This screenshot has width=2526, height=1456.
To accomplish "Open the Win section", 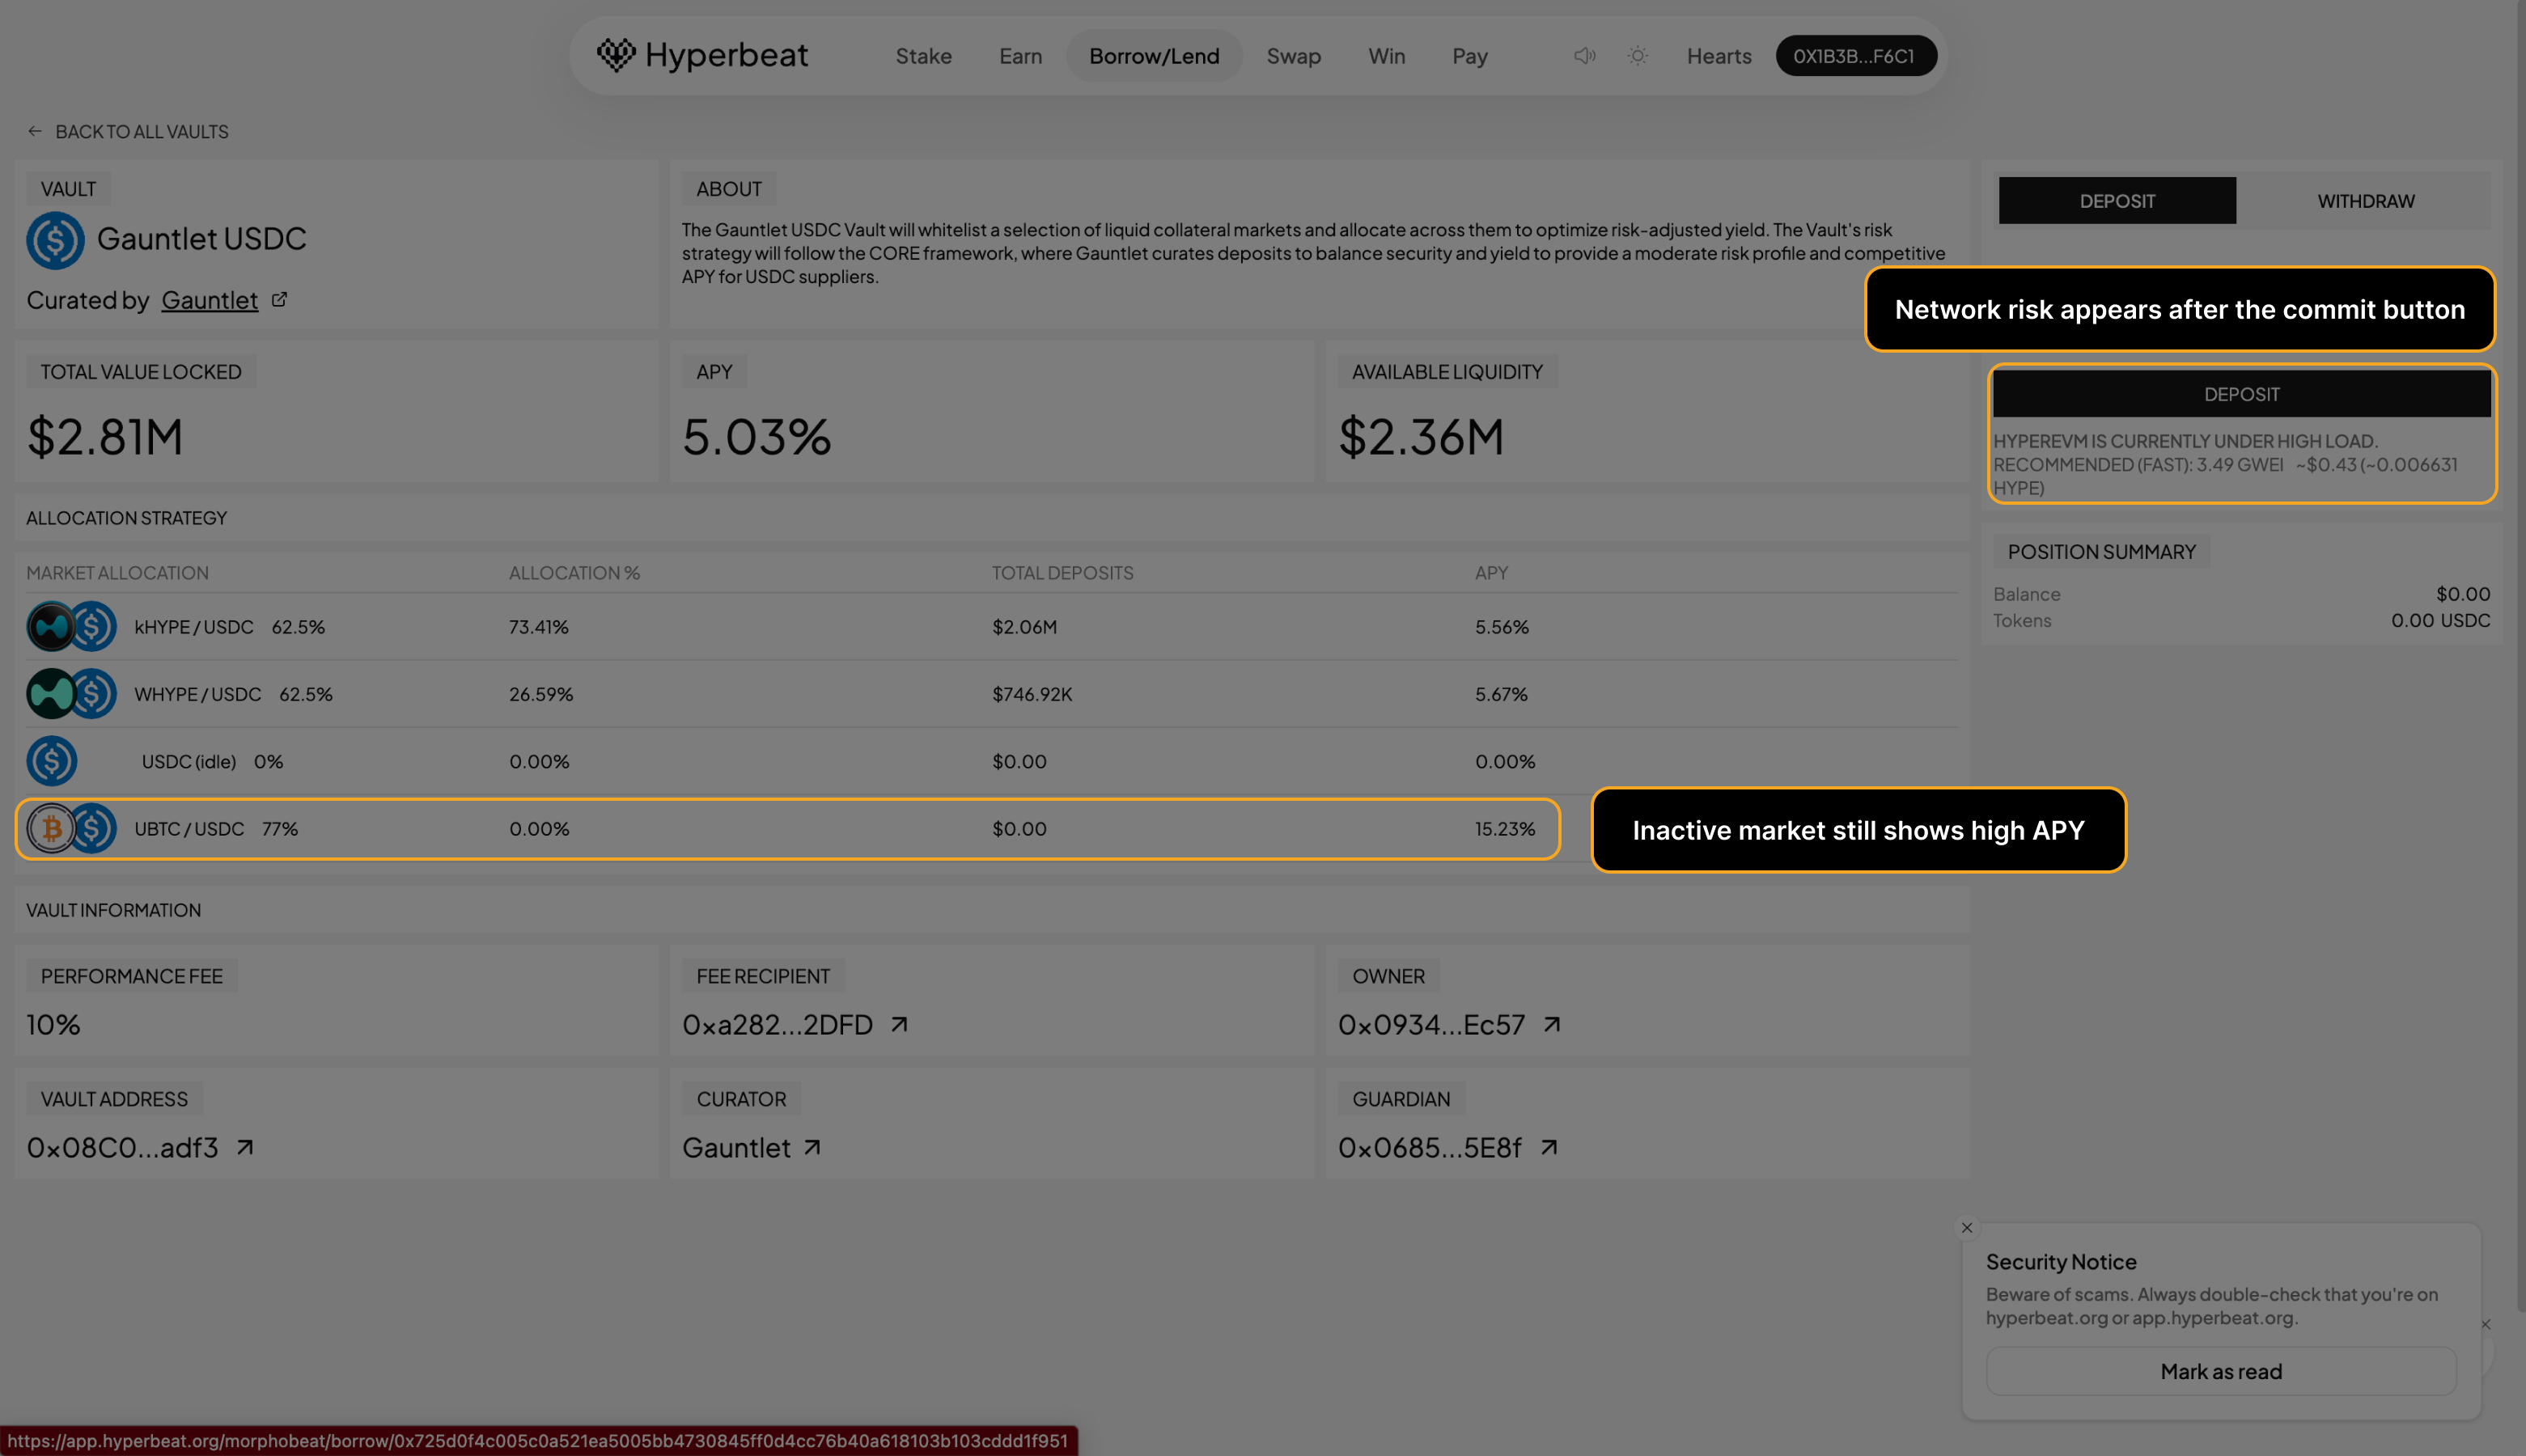I will click(x=1386, y=56).
